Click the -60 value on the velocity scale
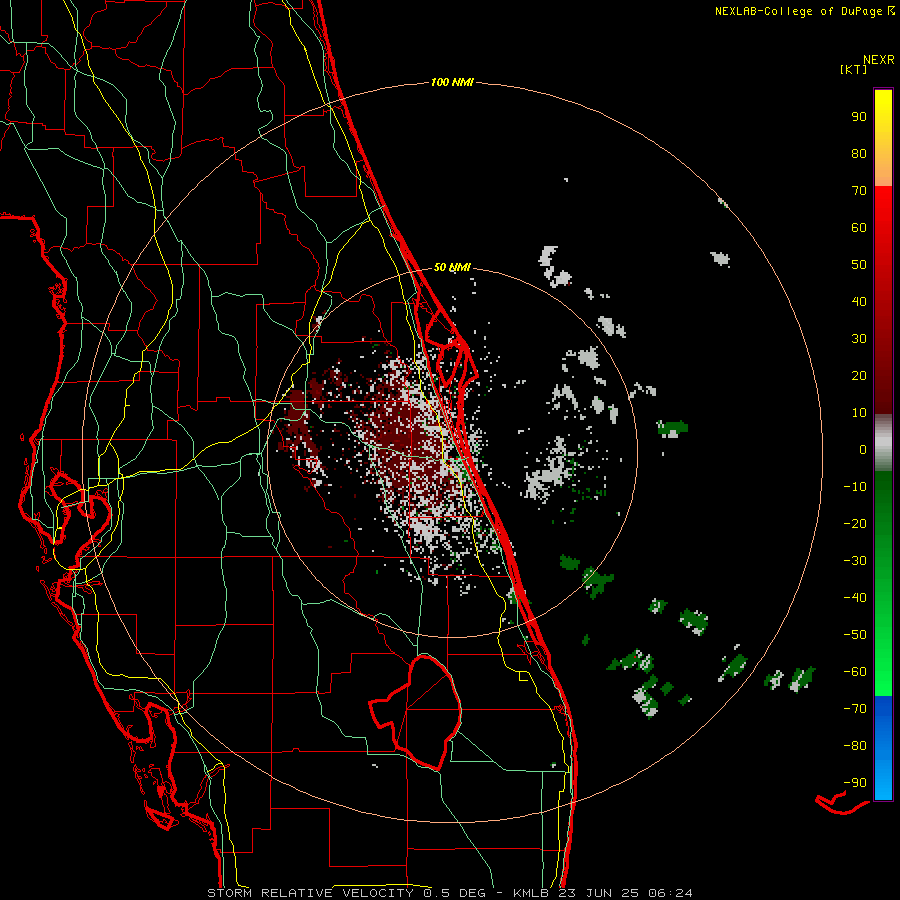This screenshot has height=900, width=900. (855, 672)
